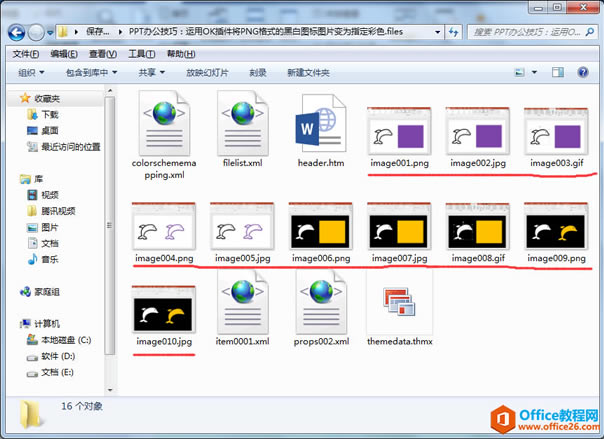Select image007.jpg thumbnail
This screenshot has width=604, height=439.
click(399, 226)
